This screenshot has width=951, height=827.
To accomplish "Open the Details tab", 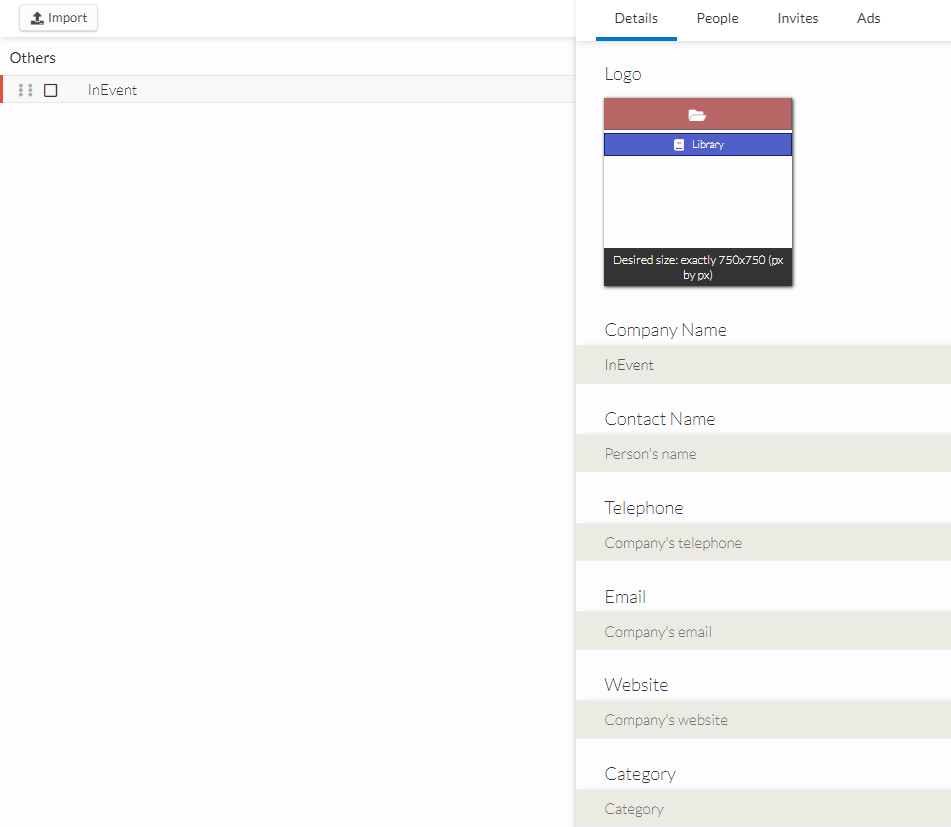I will click(x=636, y=19).
